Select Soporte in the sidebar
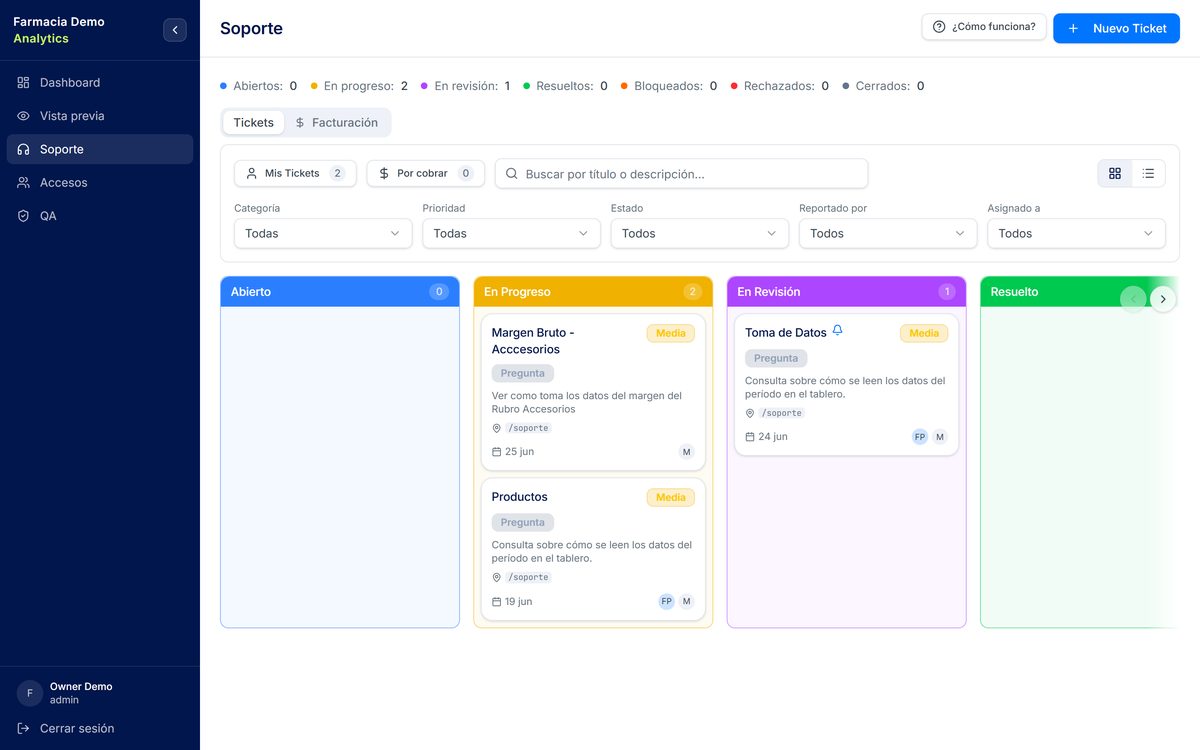This screenshot has height=750, width=1200. 100,149
